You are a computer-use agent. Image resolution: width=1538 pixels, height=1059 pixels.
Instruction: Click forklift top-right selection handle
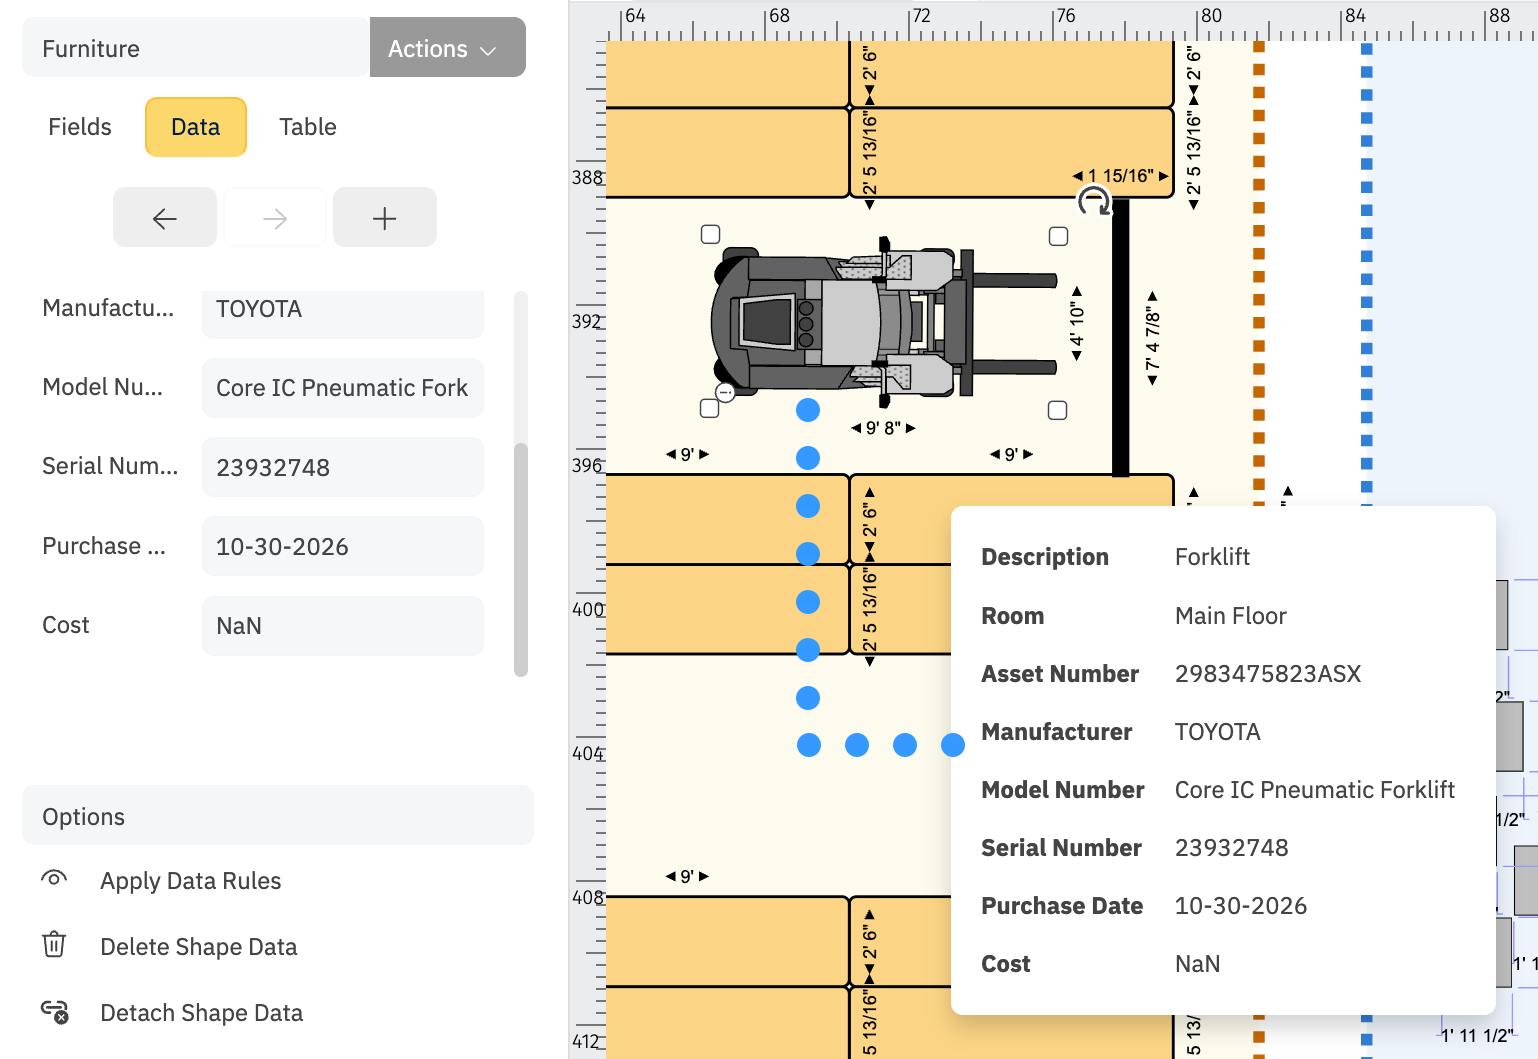coord(1058,236)
